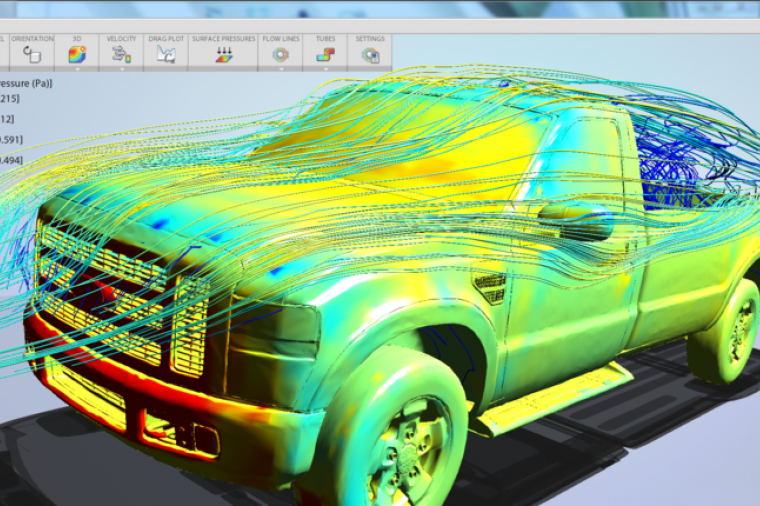Select the legend value ending in 215
The height and width of the screenshot is (506, 760).
pos(10,99)
